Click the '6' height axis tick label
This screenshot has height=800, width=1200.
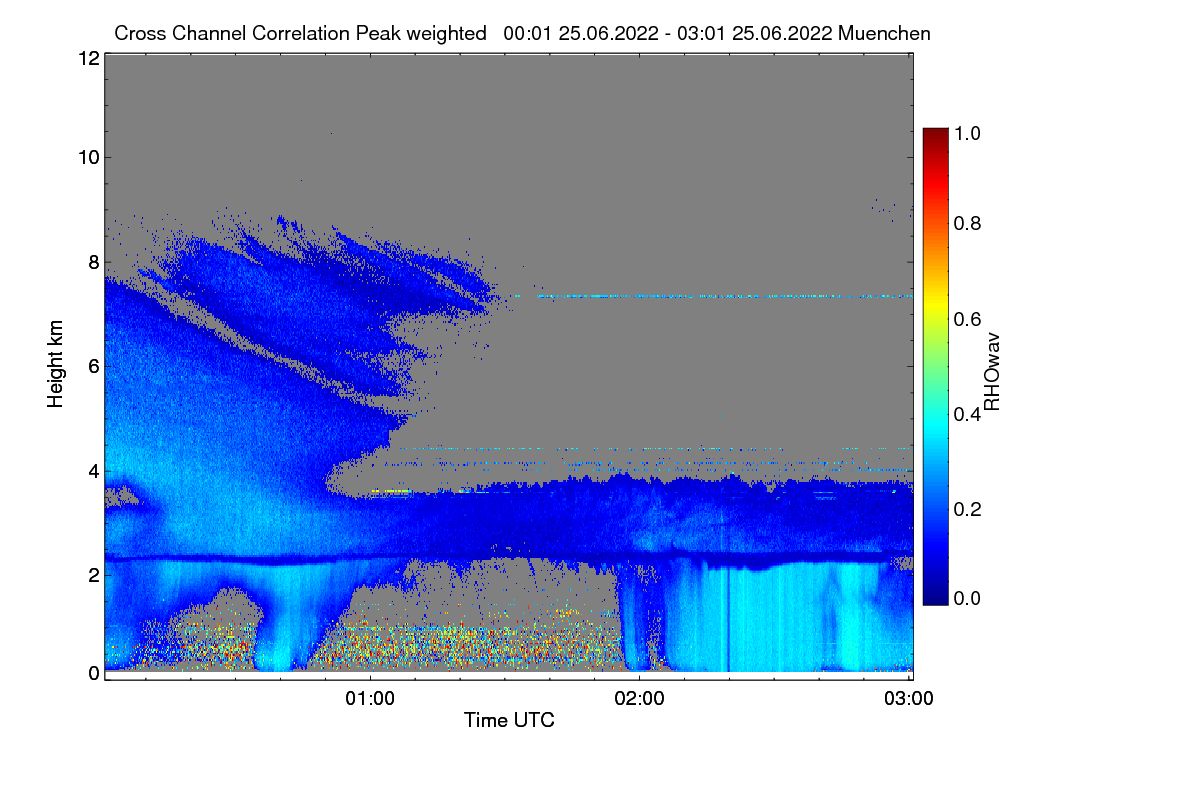pyautogui.click(x=92, y=366)
